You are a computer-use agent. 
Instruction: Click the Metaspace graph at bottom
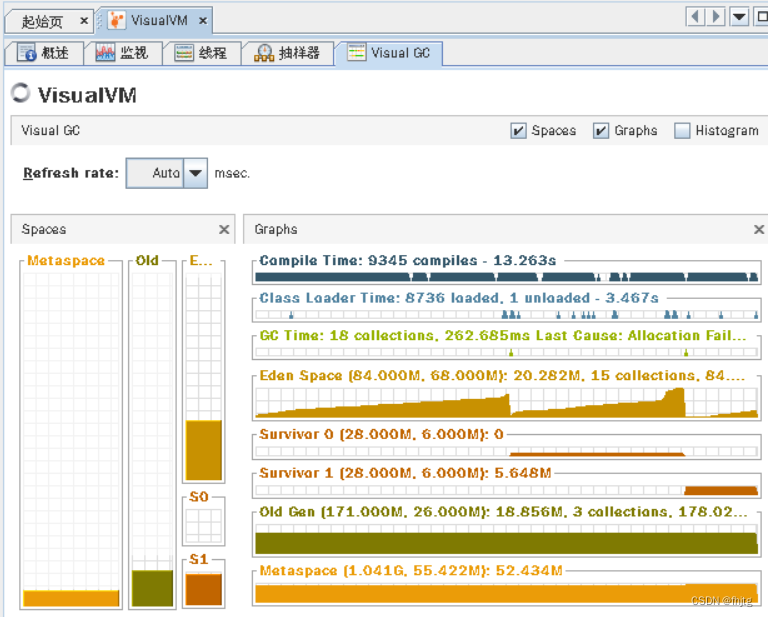coord(506,593)
